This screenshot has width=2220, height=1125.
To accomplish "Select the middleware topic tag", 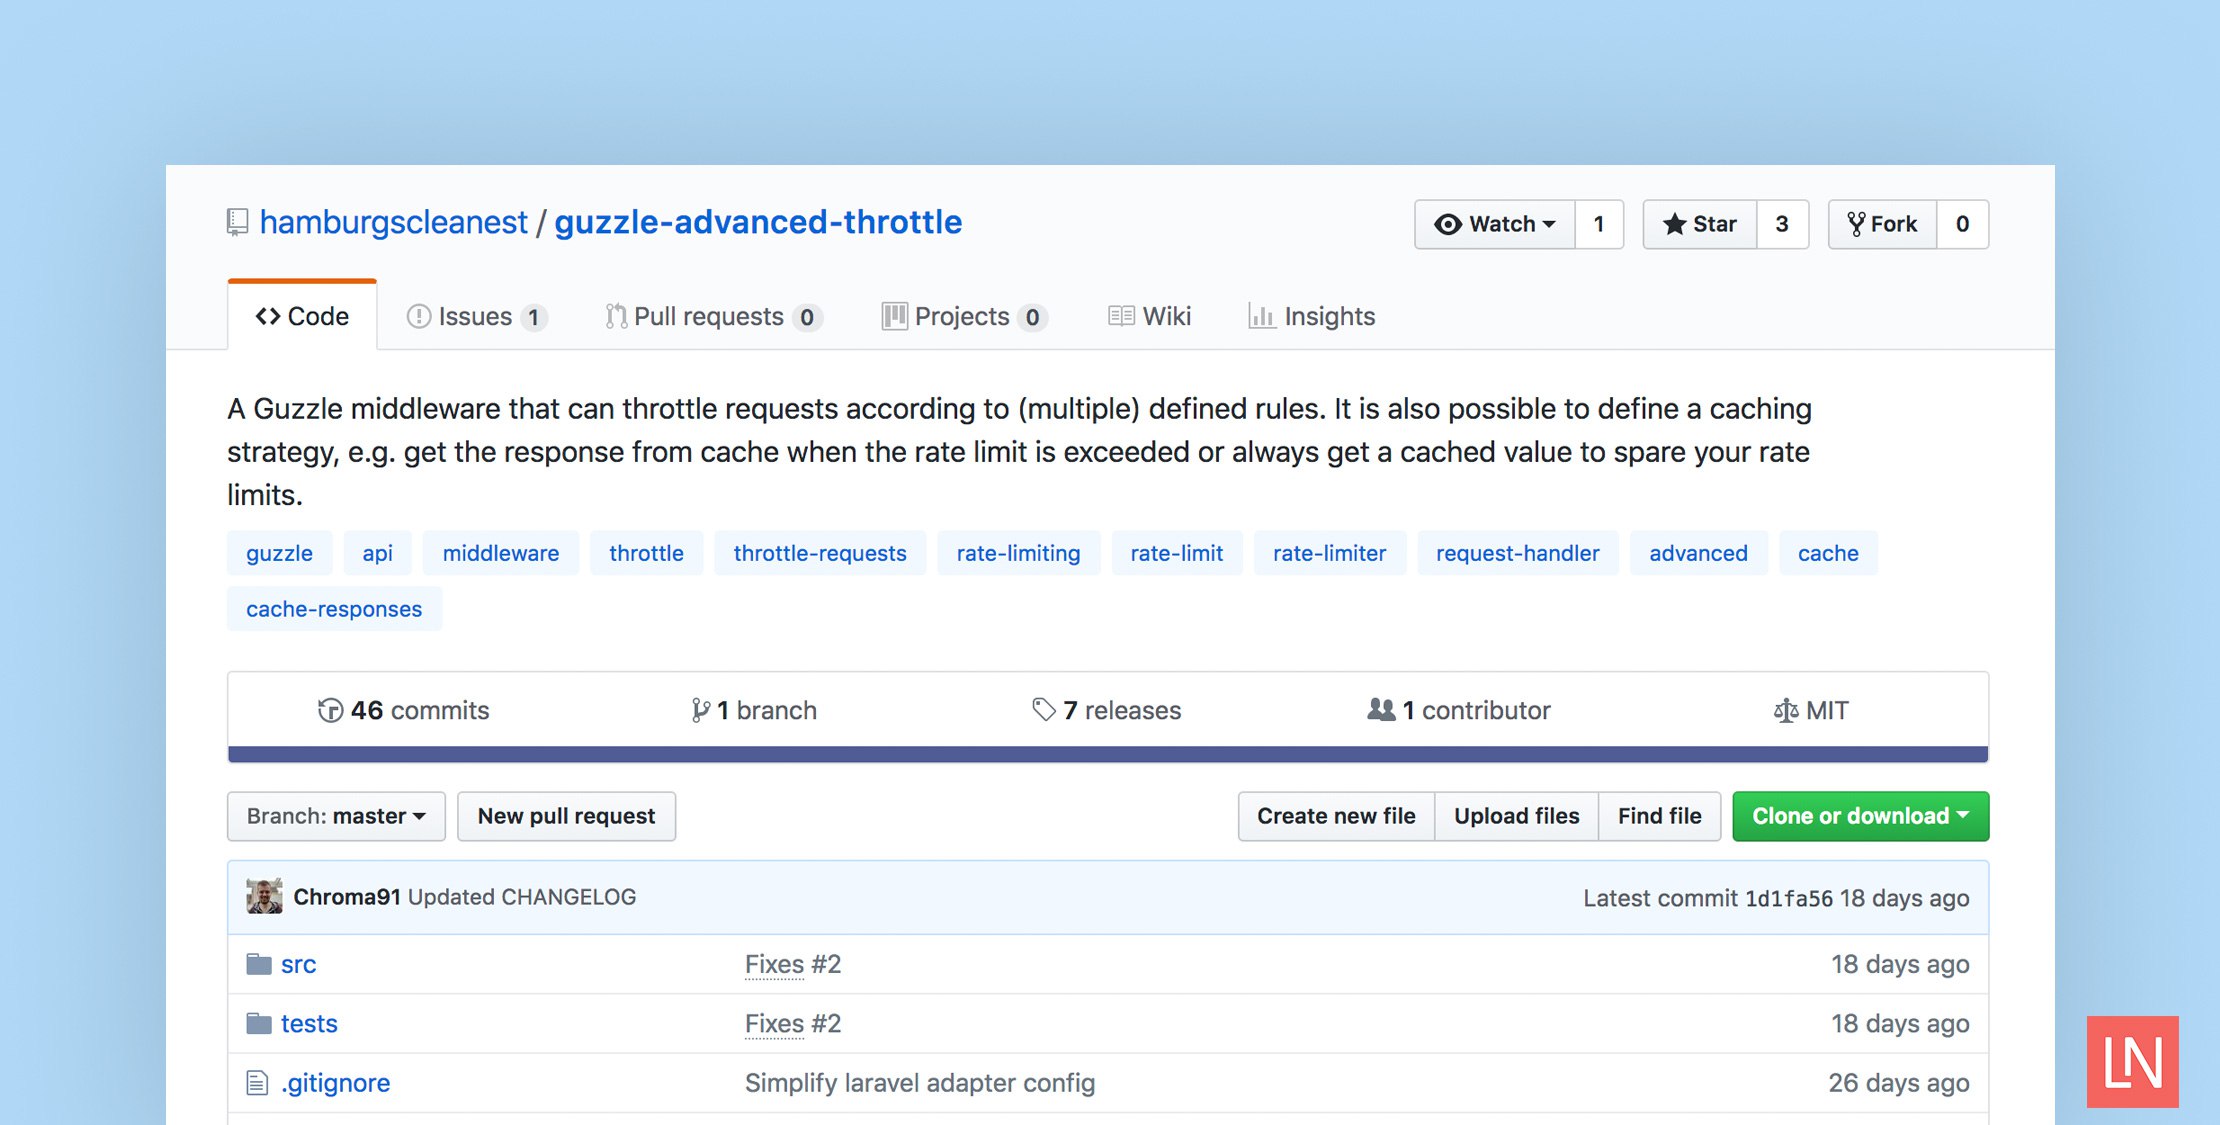I will (x=501, y=553).
